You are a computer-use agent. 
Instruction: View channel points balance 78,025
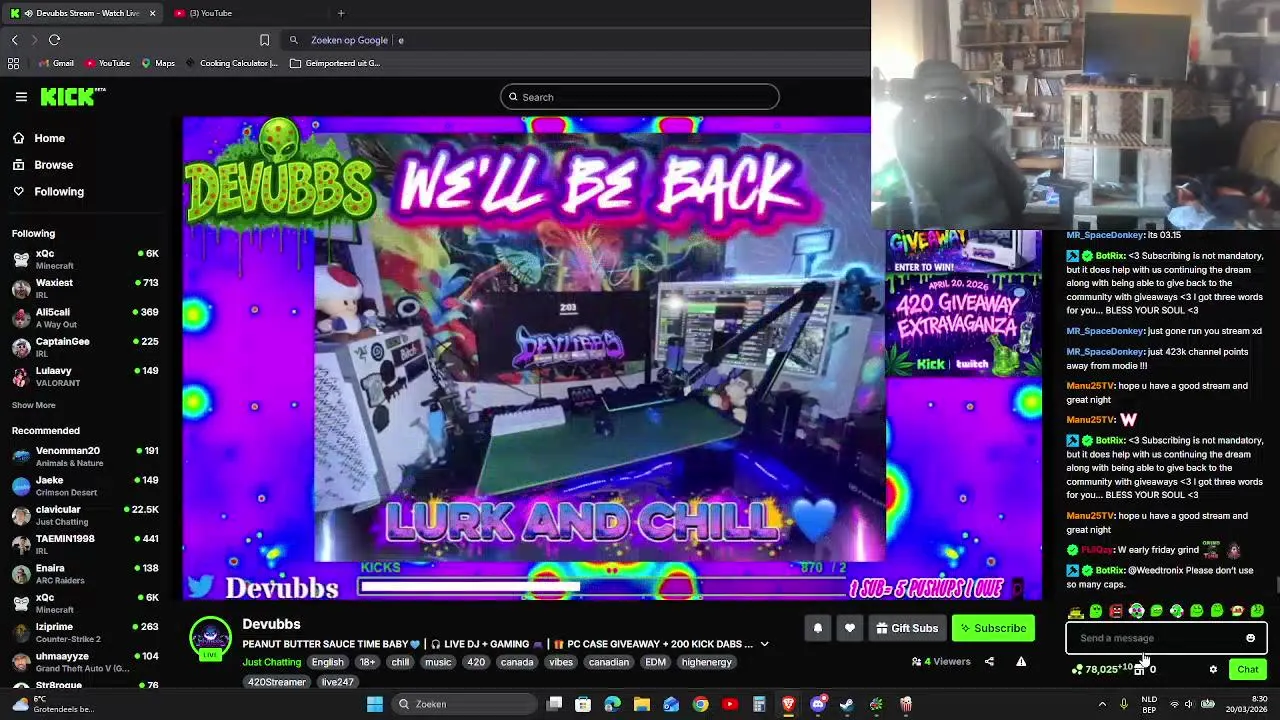[x=1102, y=670]
